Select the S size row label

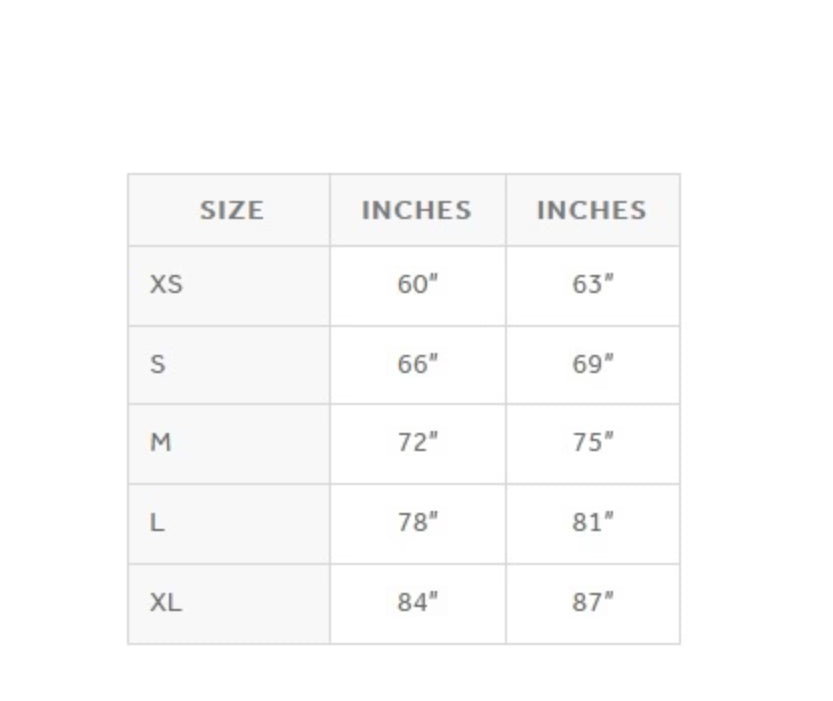point(157,364)
